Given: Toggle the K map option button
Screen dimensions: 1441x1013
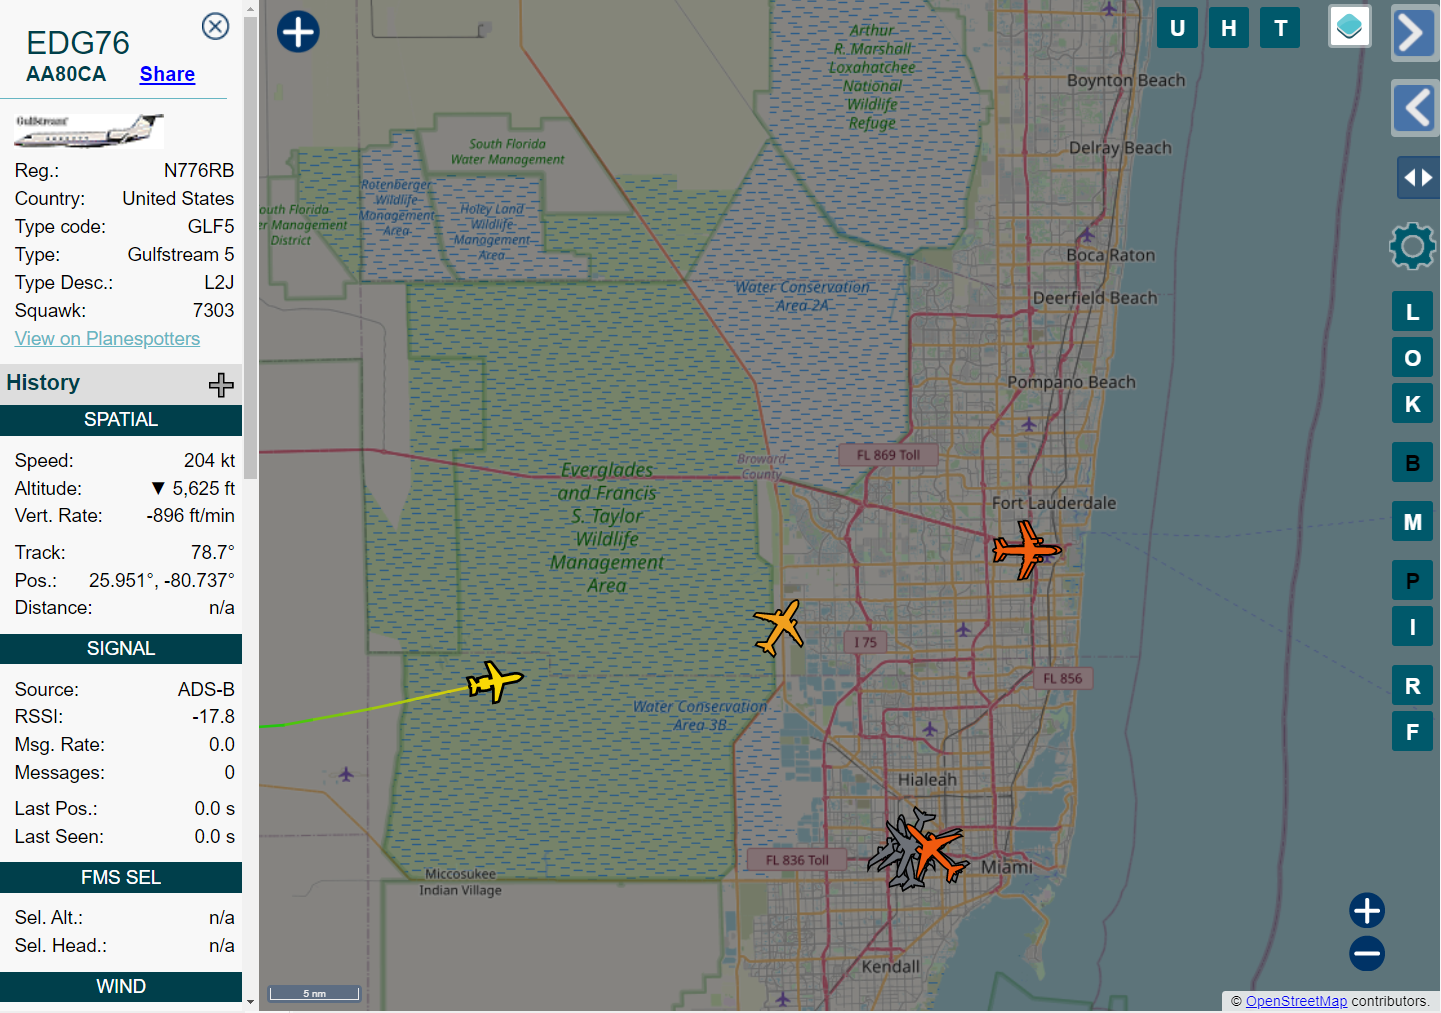Looking at the screenshot, I should pyautogui.click(x=1412, y=404).
